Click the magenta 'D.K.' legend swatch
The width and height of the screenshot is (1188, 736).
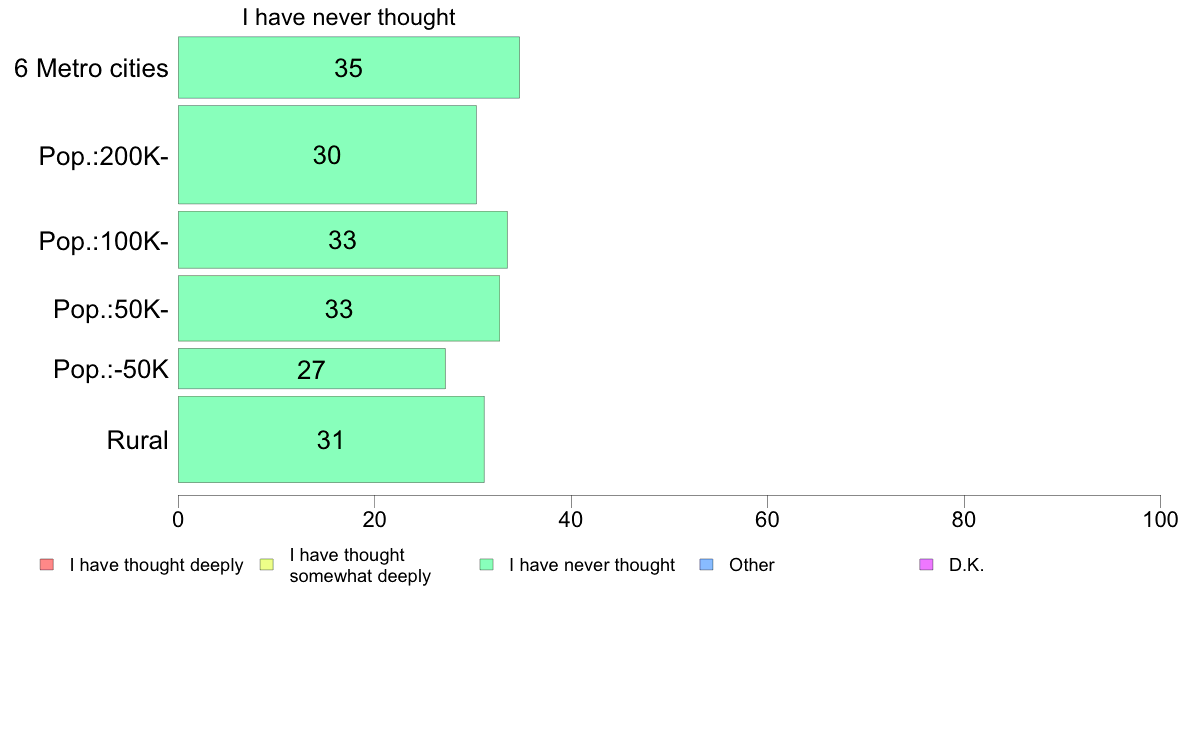(x=926, y=565)
